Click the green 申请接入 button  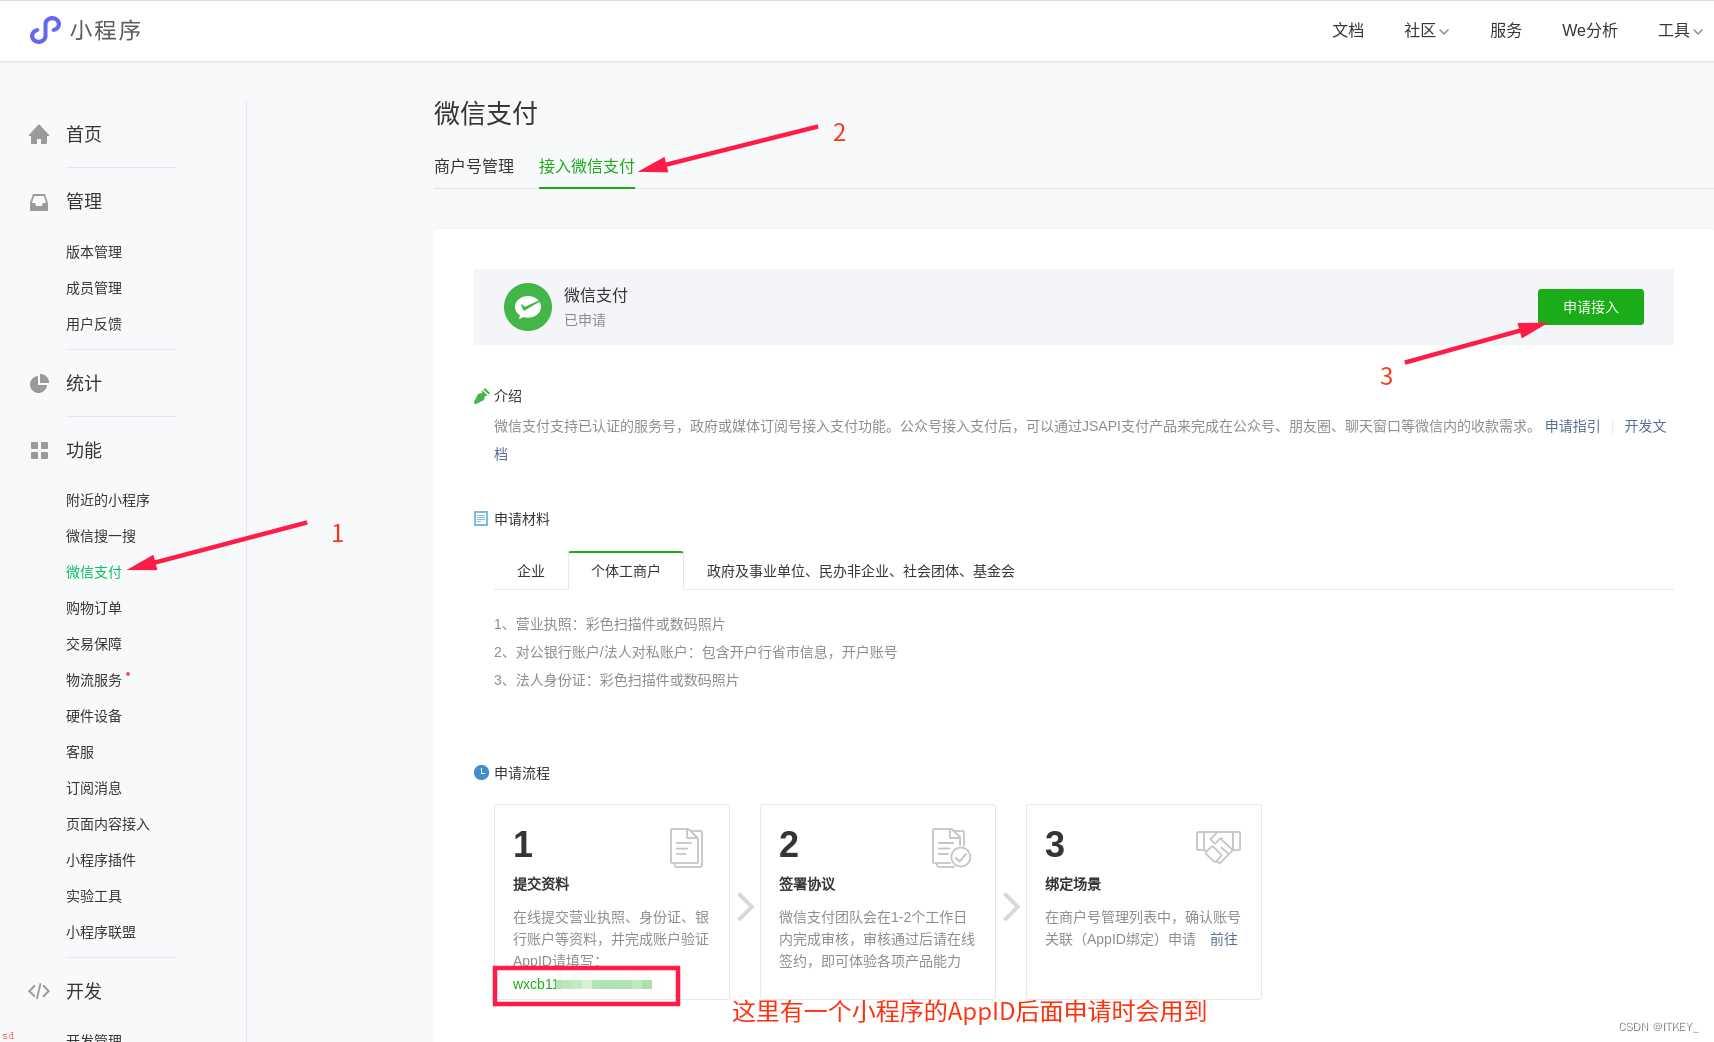pyautogui.click(x=1591, y=307)
